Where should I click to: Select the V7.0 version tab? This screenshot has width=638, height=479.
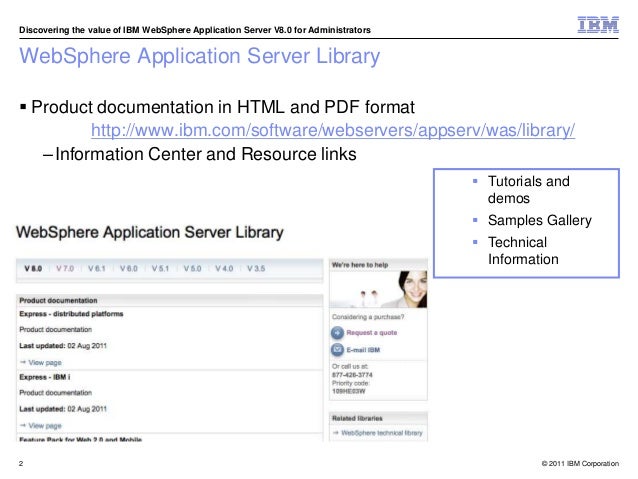tap(65, 269)
